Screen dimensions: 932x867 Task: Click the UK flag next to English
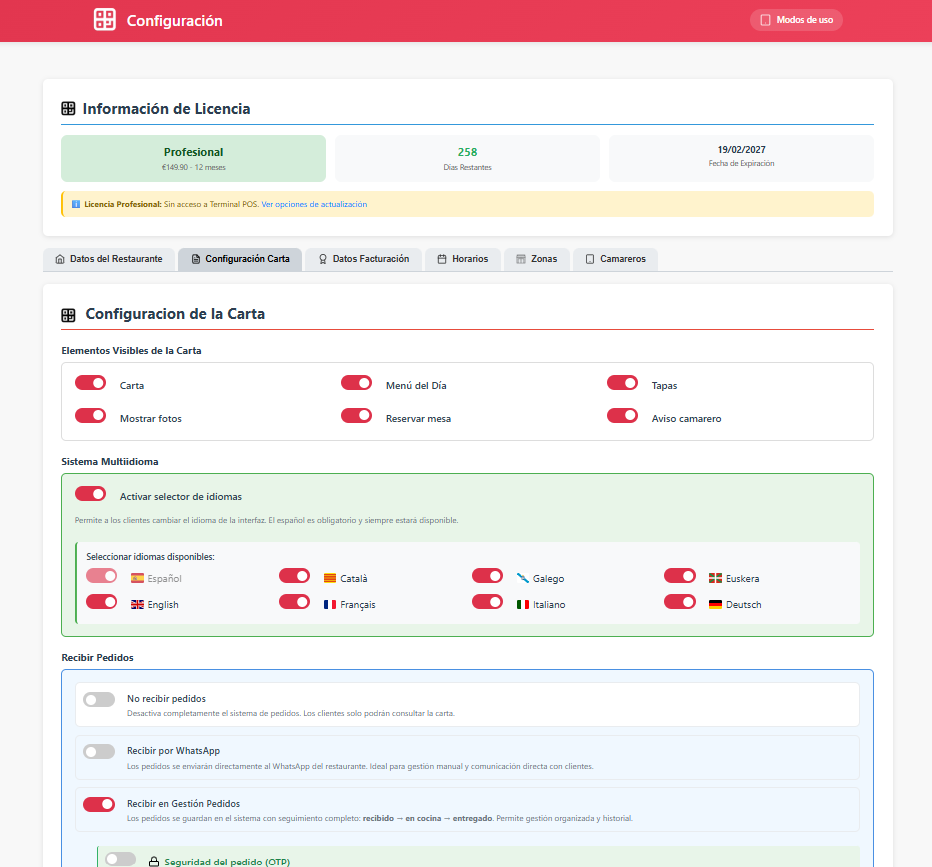tap(137, 604)
